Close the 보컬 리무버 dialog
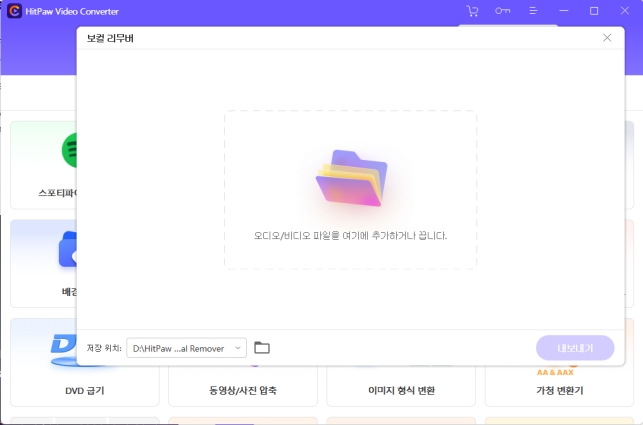The width and height of the screenshot is (643, 425). [606, 37]
